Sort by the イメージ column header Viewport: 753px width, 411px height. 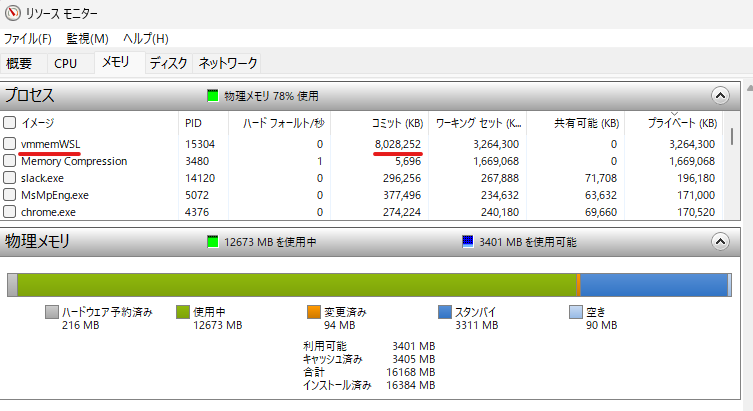38,123
